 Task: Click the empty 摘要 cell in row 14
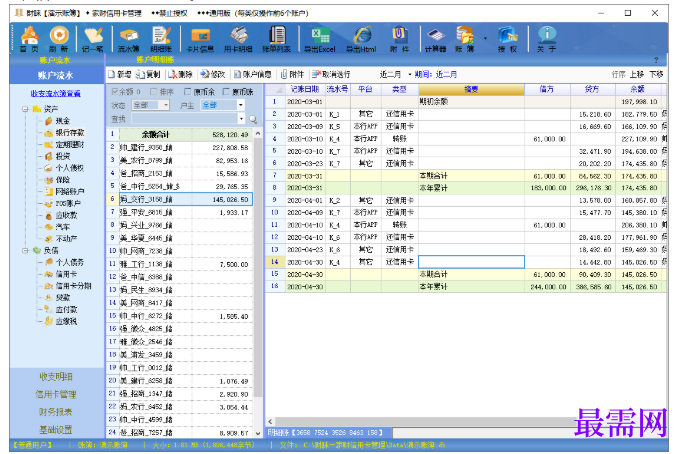coord(471,262)
